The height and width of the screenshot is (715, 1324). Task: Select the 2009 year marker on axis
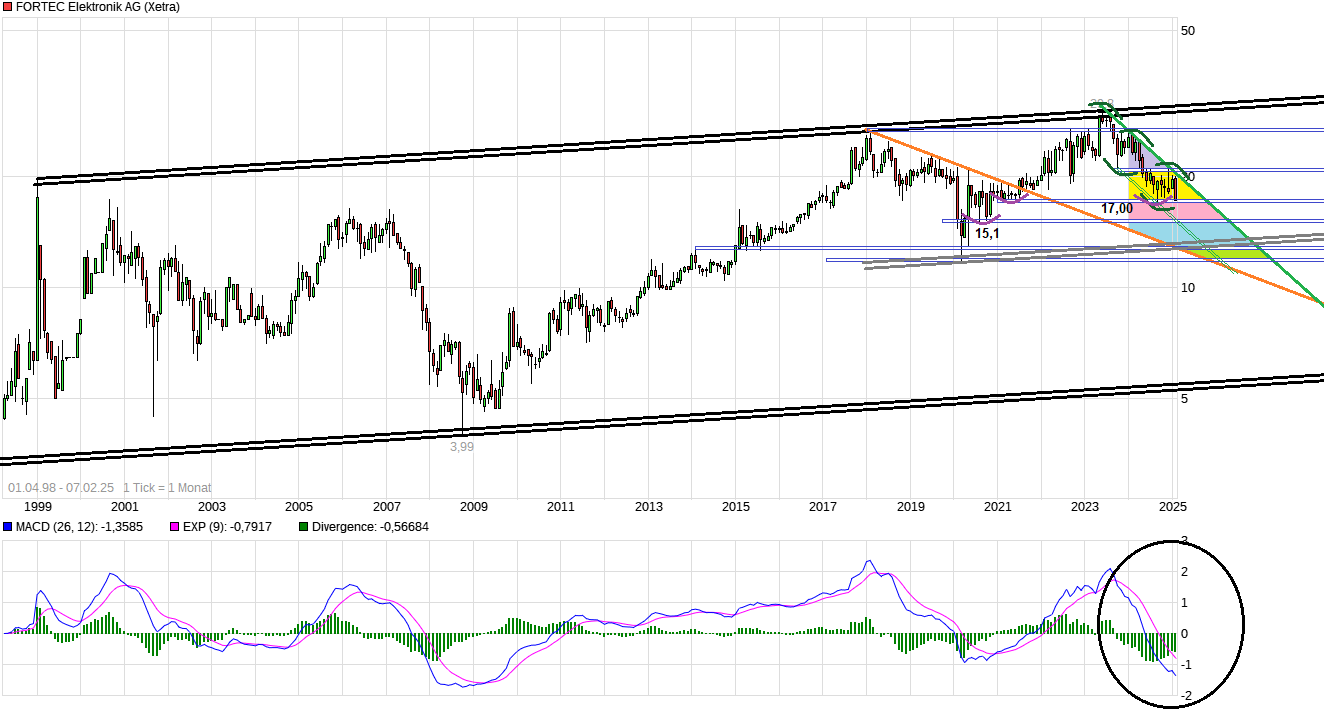pyautogui.click(x=474, y=507)
